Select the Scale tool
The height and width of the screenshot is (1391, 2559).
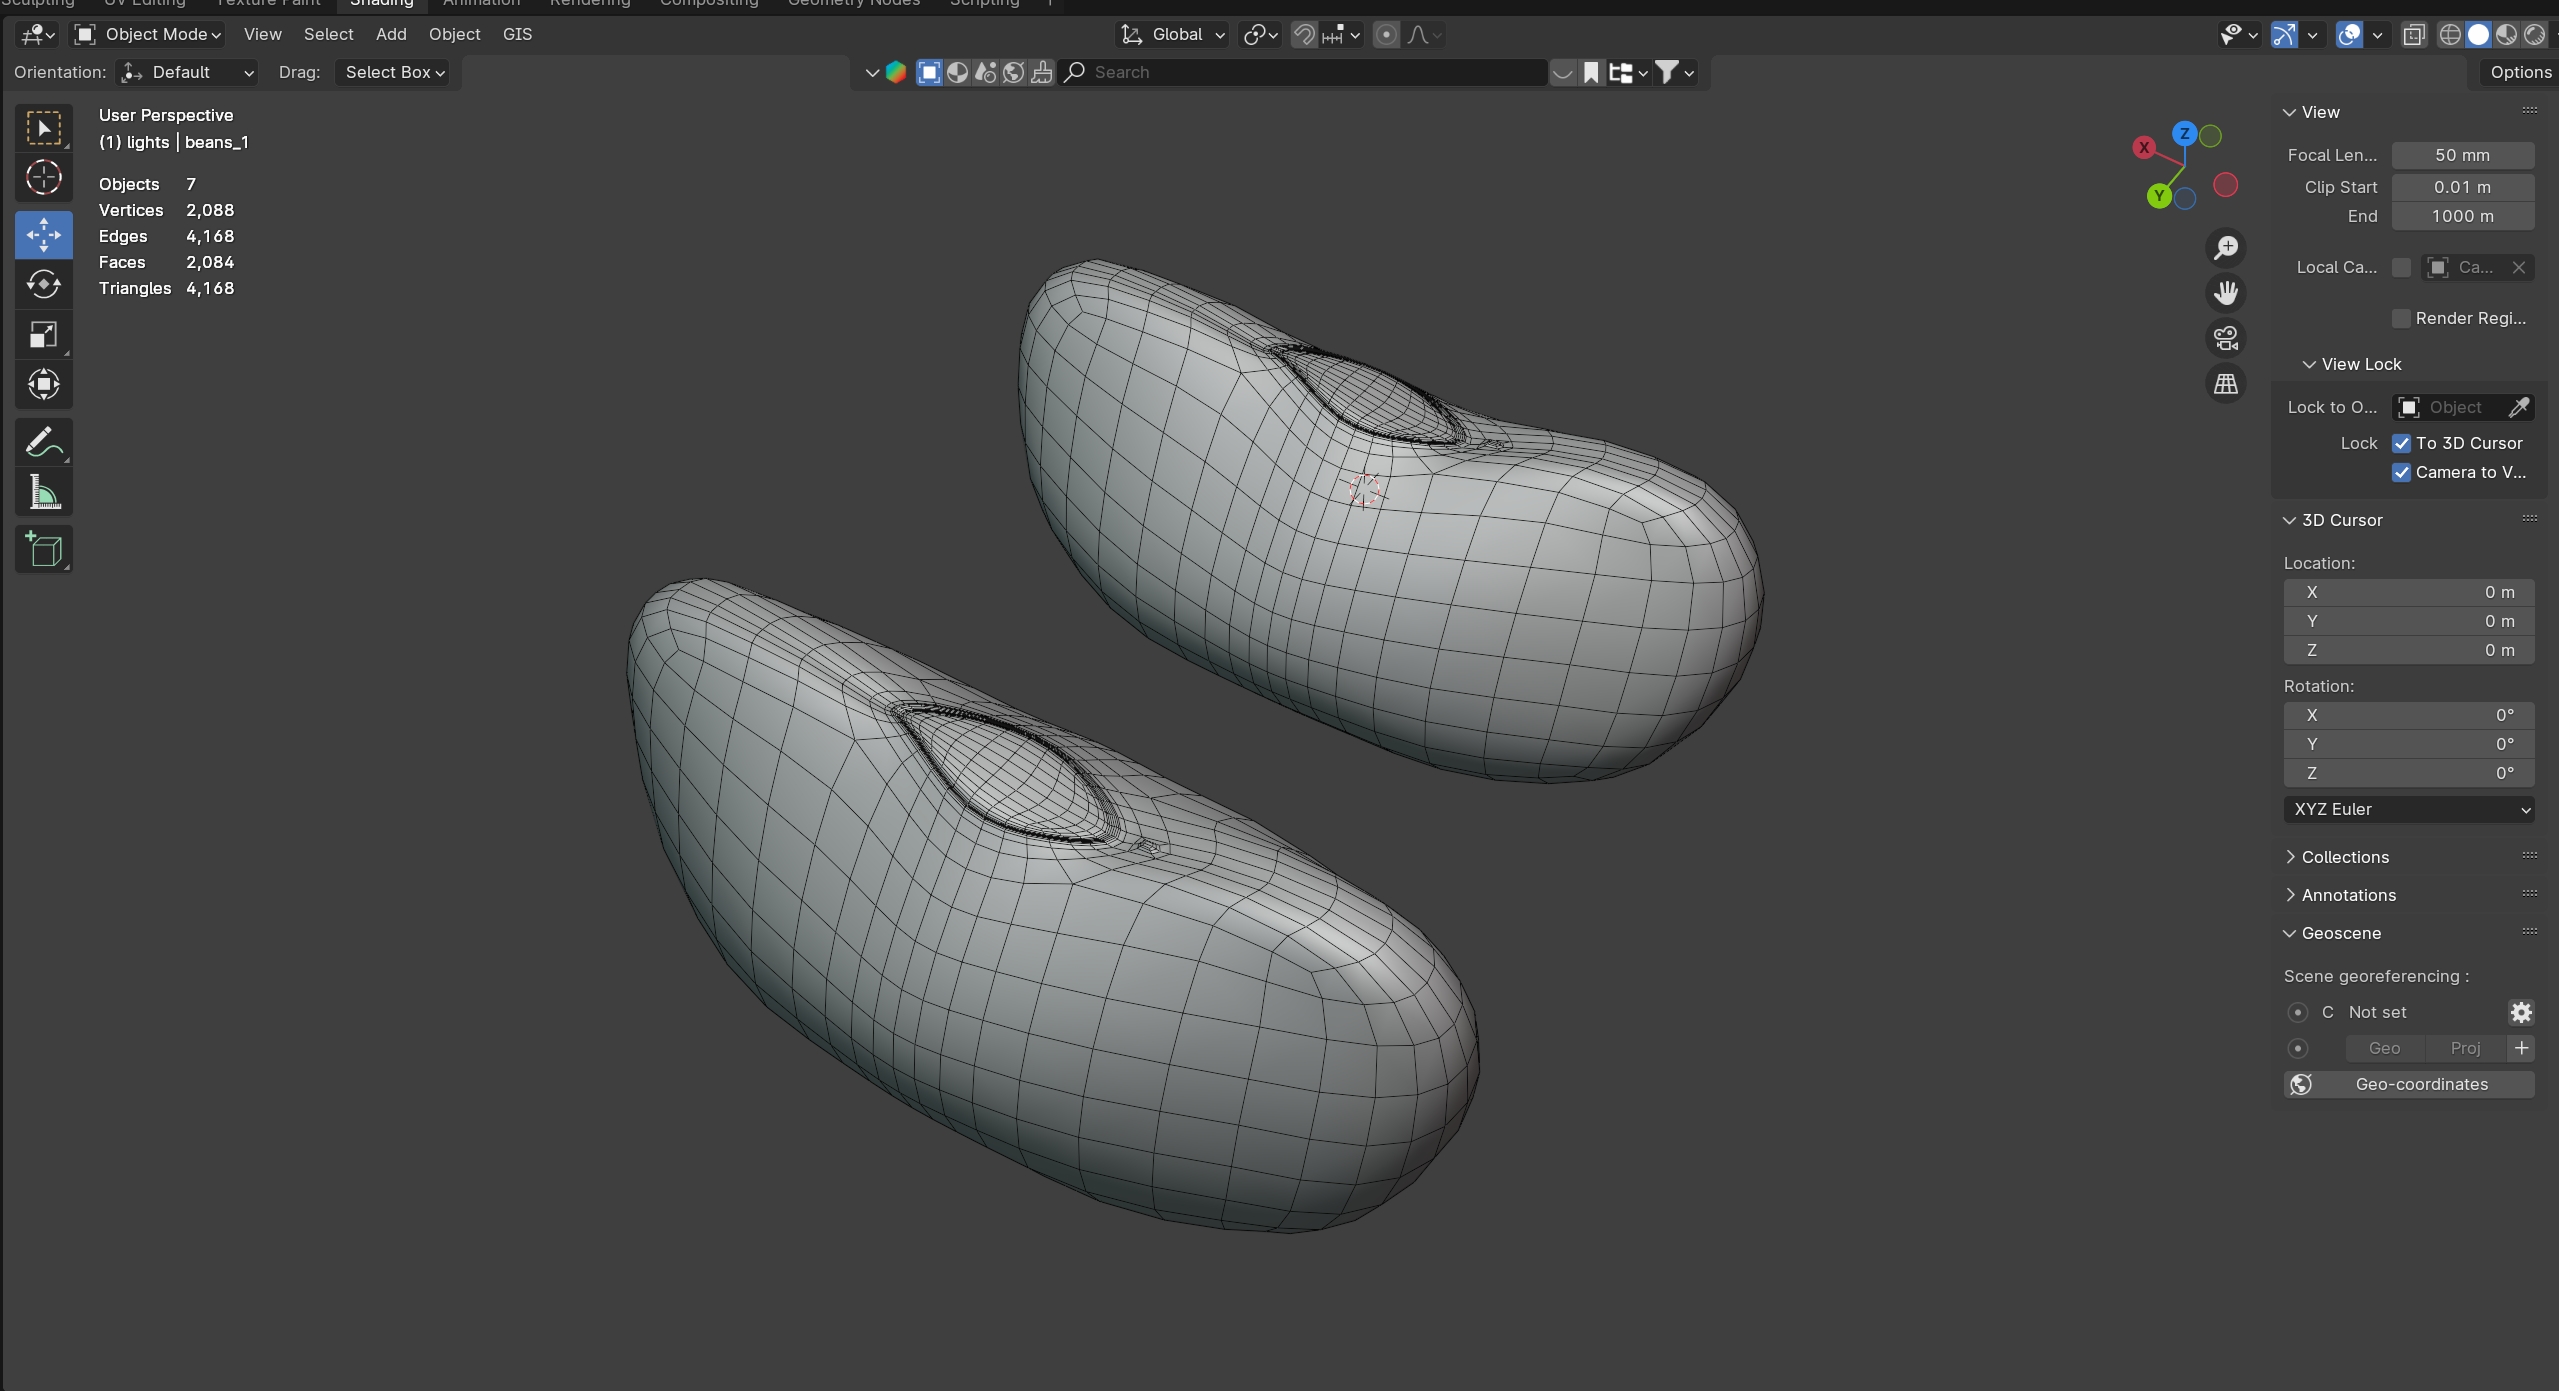click(43, 335)
